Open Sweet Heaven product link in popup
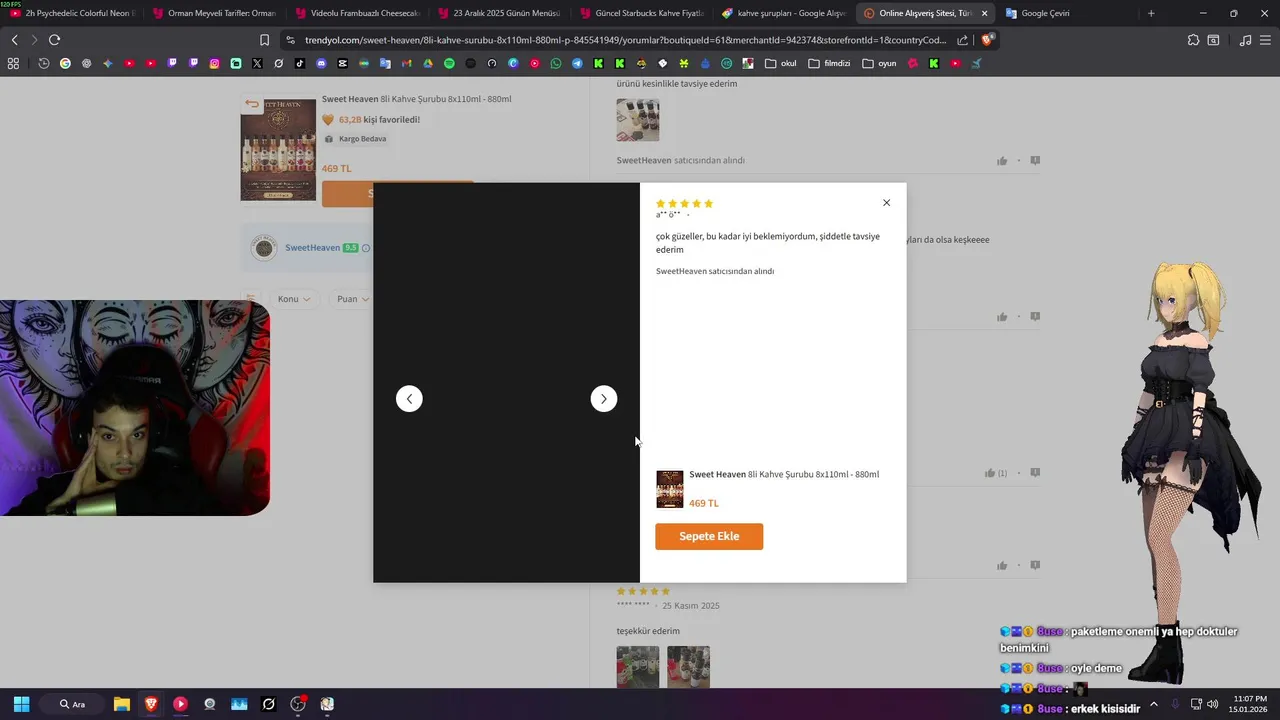Screen dimensions: 1280x720 784,474
